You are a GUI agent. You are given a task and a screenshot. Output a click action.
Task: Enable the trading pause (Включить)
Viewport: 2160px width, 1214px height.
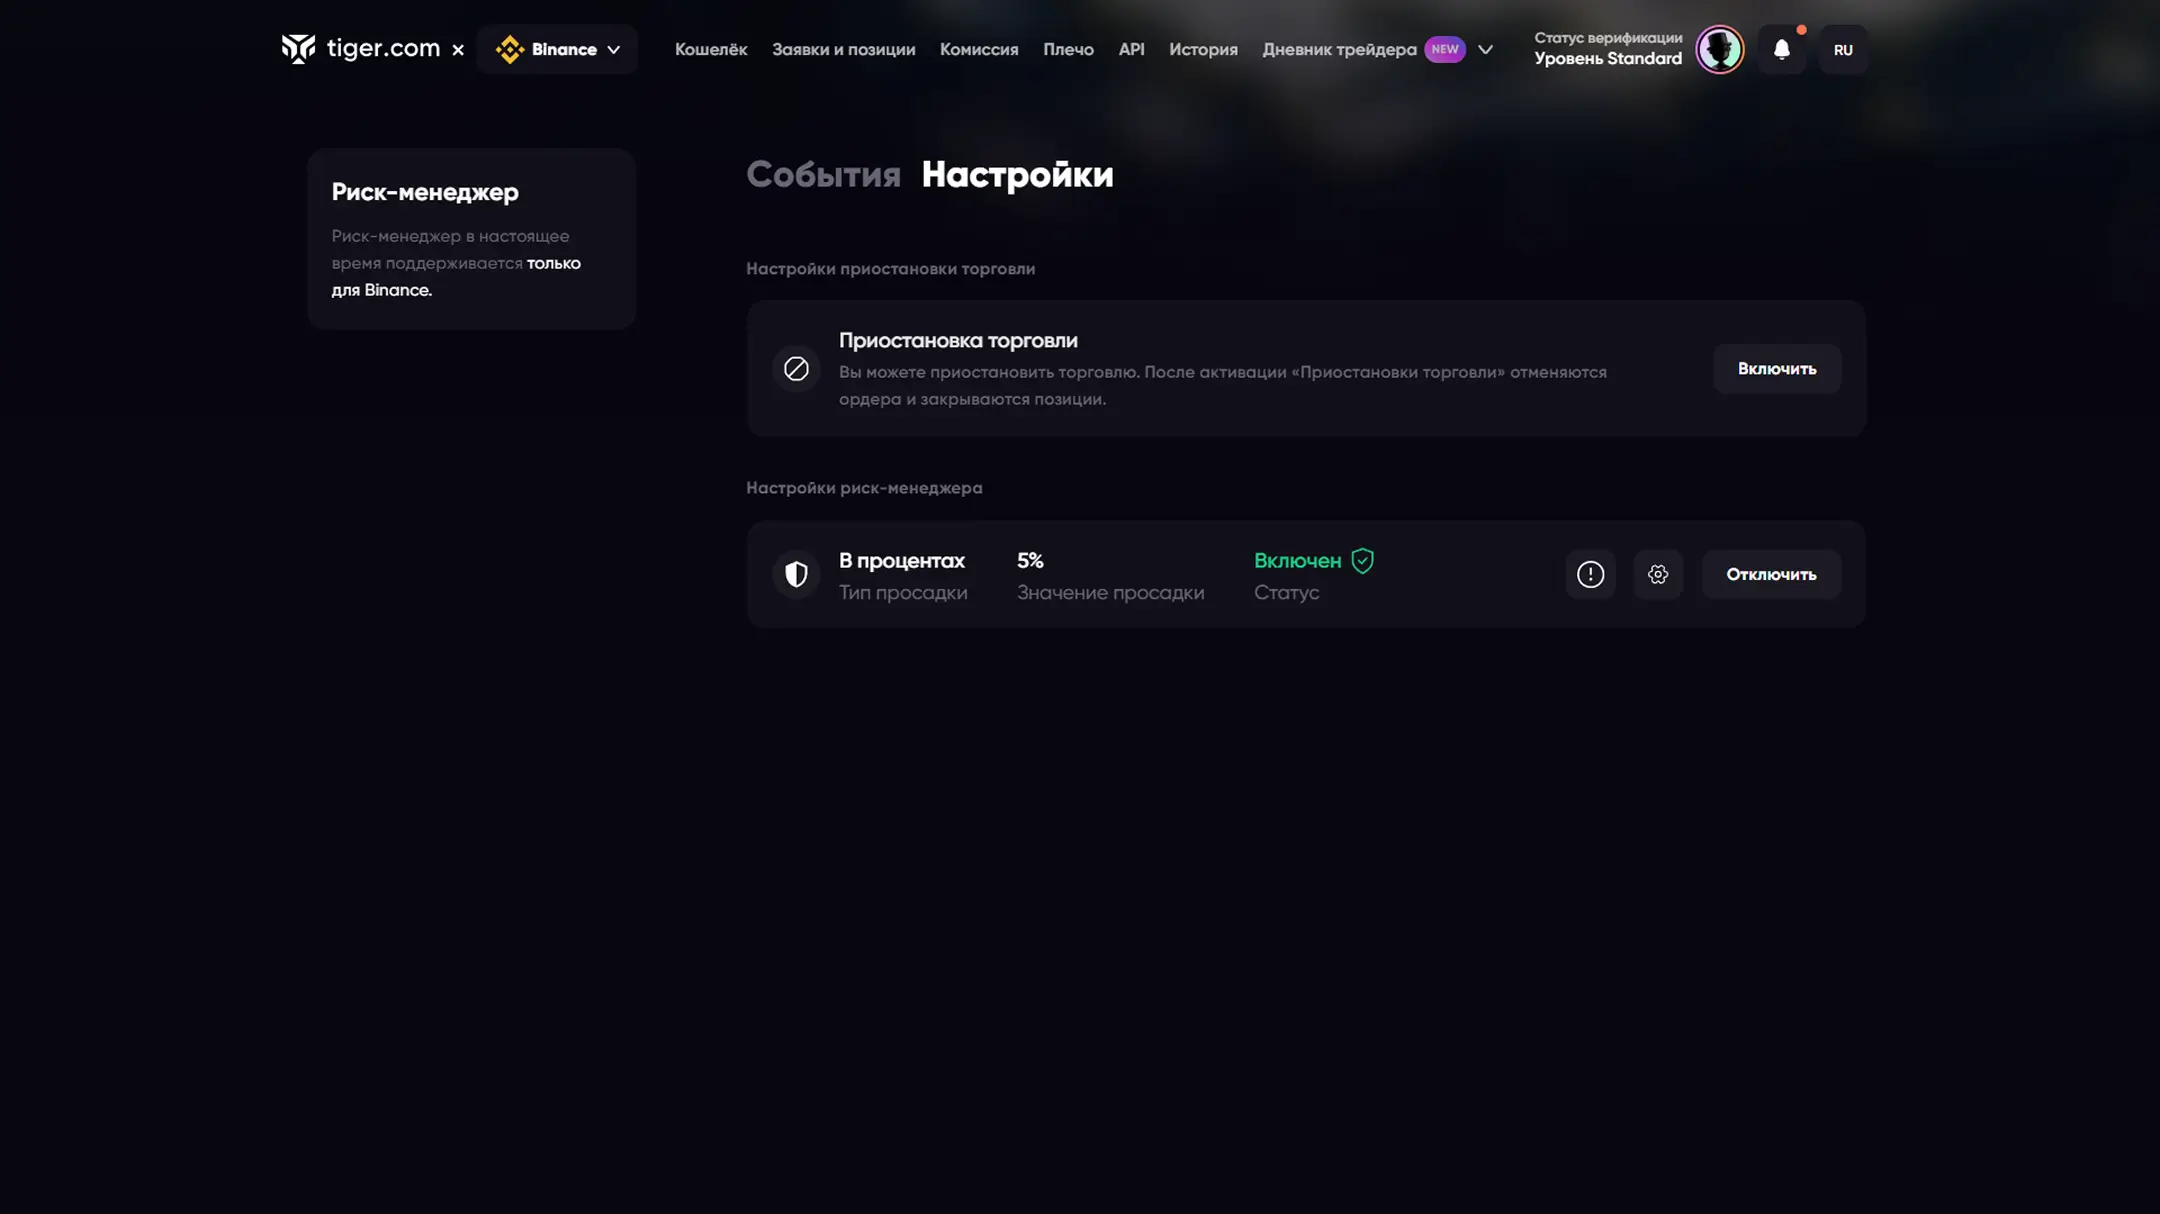[x=1776, y=369]
